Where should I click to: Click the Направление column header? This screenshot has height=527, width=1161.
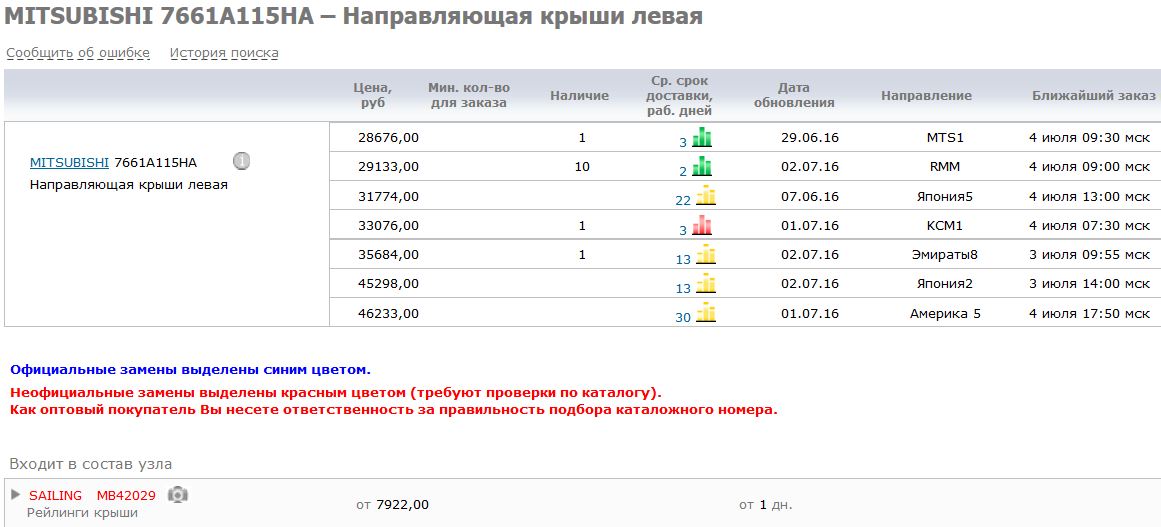pos(926,95)
